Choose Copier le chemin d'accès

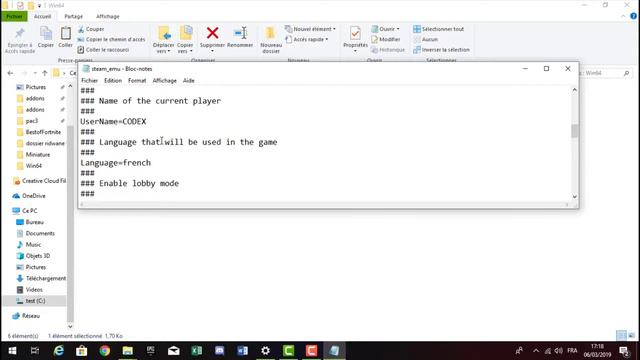click(111, 40)
